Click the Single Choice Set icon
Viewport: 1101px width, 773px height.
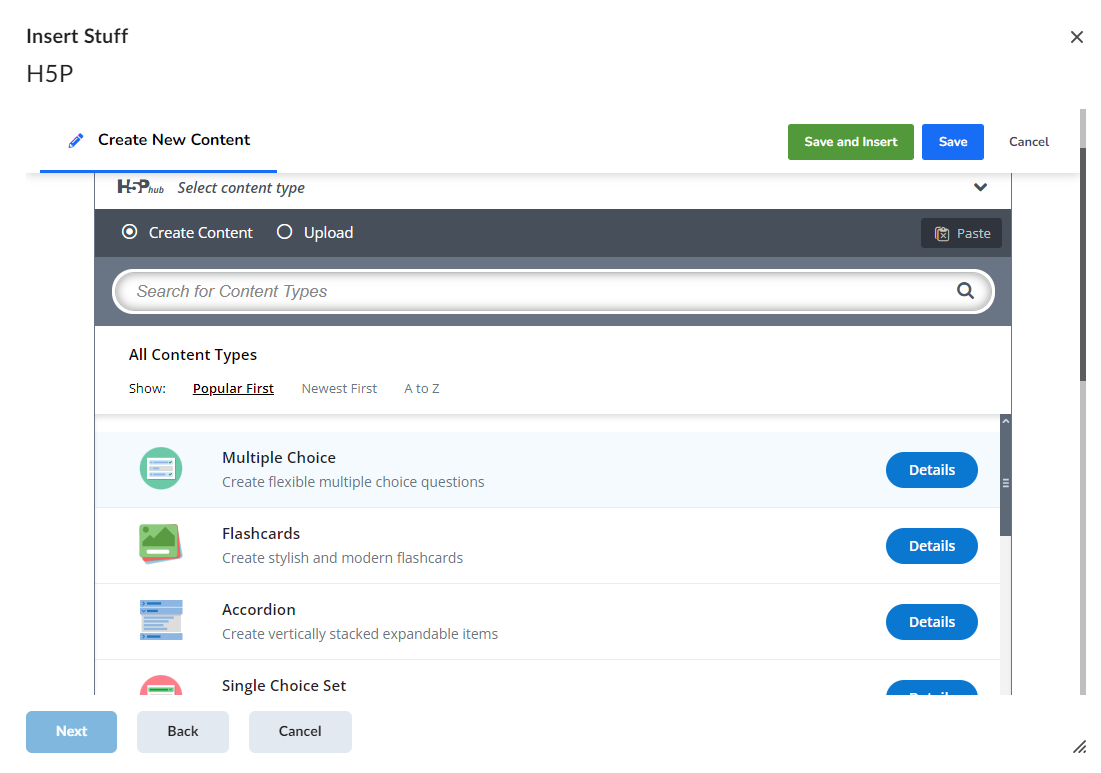161,685
